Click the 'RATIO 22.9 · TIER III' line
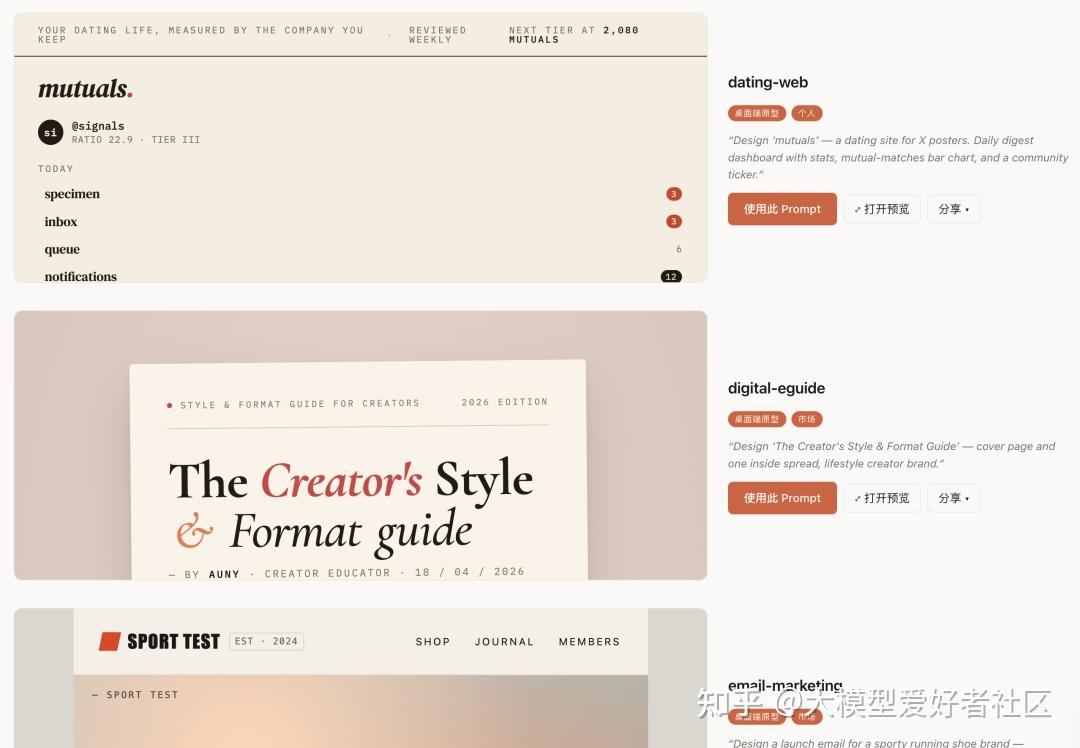Image resolution: width=1080 pixels, height=748 pixels. click(x=136, y=140)
